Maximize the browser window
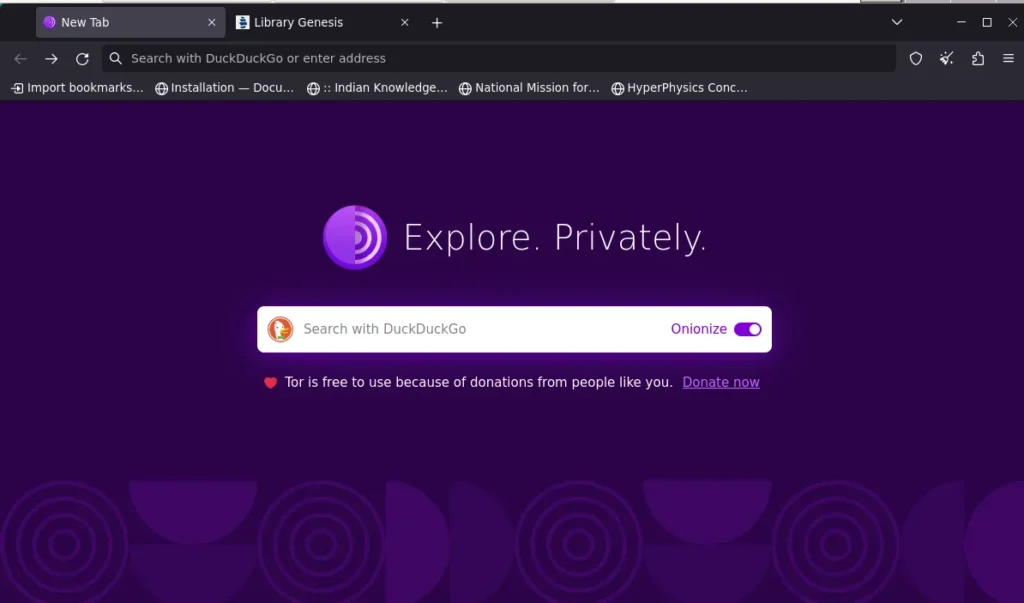Screen dimensions: 1024x603 [987, 22]
